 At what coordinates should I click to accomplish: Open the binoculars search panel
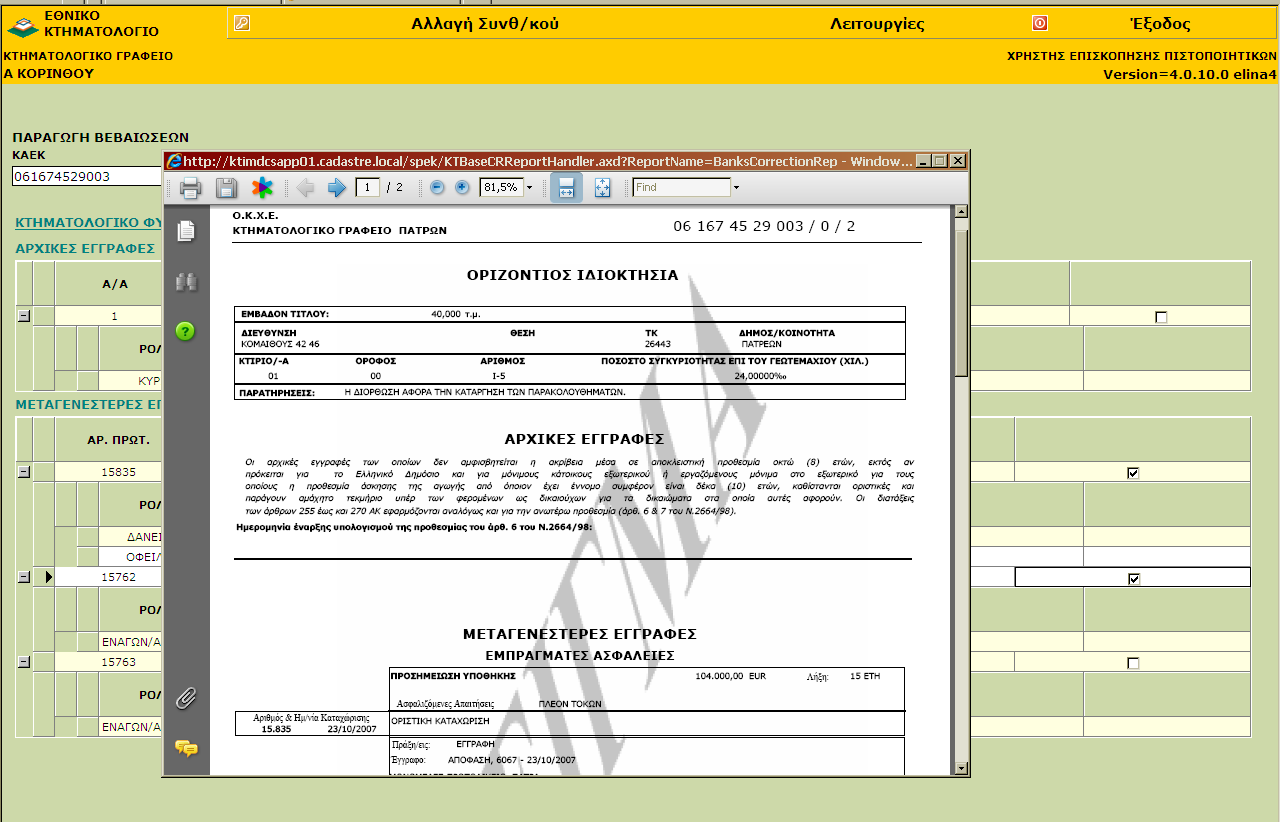(185, 282)
